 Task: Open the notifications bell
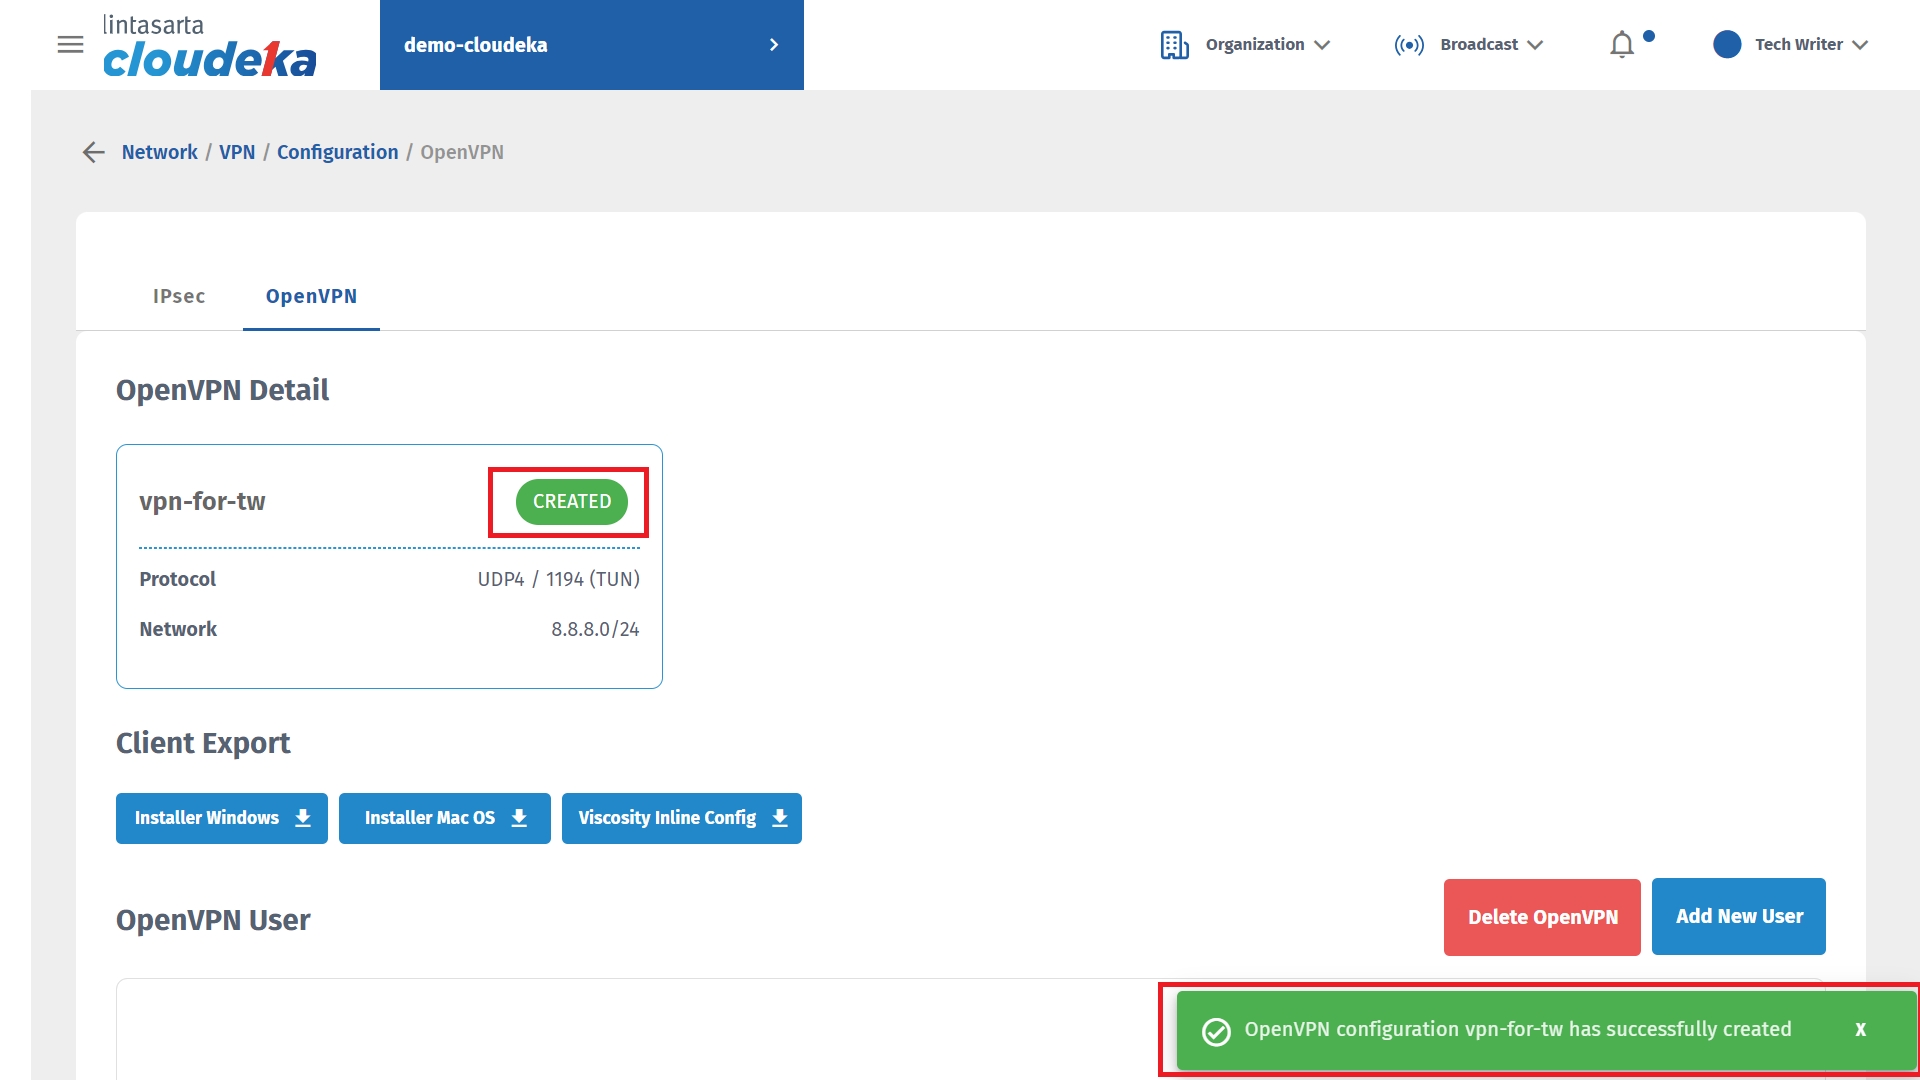[x=1622, y=45]
